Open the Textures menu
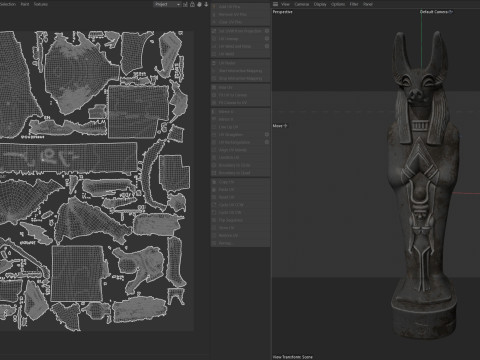Image resolution: width=480 pixels, height=360 pixels. 41,4
